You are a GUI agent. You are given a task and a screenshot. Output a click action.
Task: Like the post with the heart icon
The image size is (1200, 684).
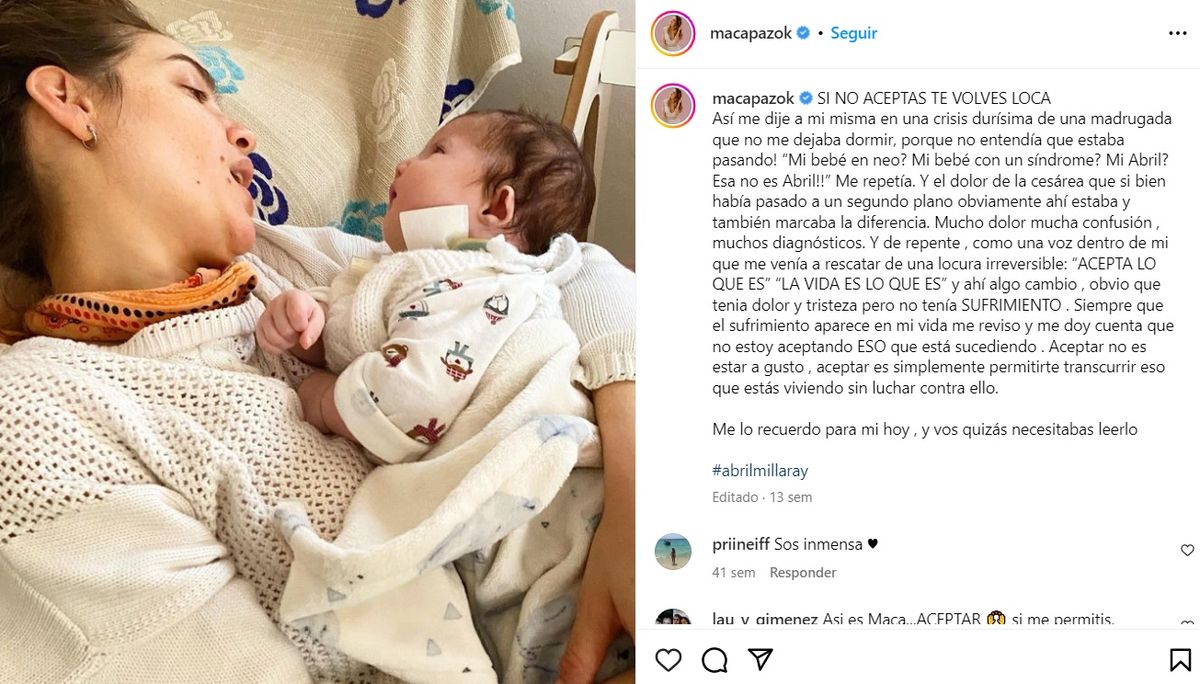[668, 660]
